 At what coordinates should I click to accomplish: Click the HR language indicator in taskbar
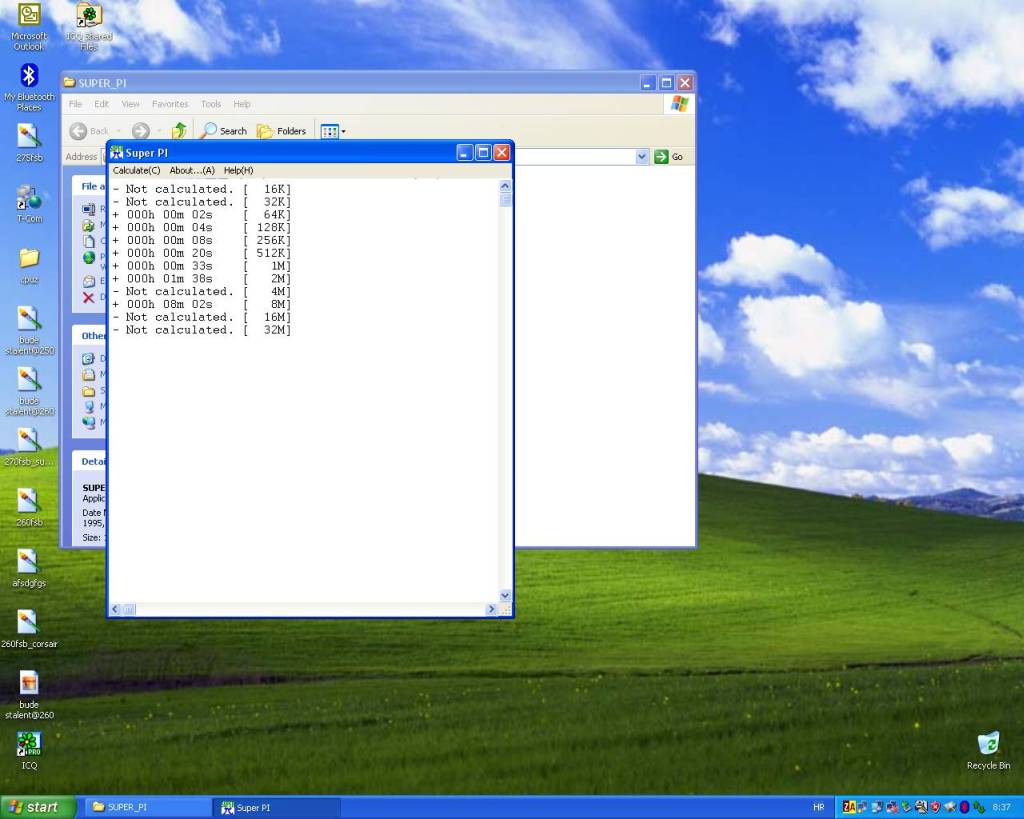pos(820,807)
